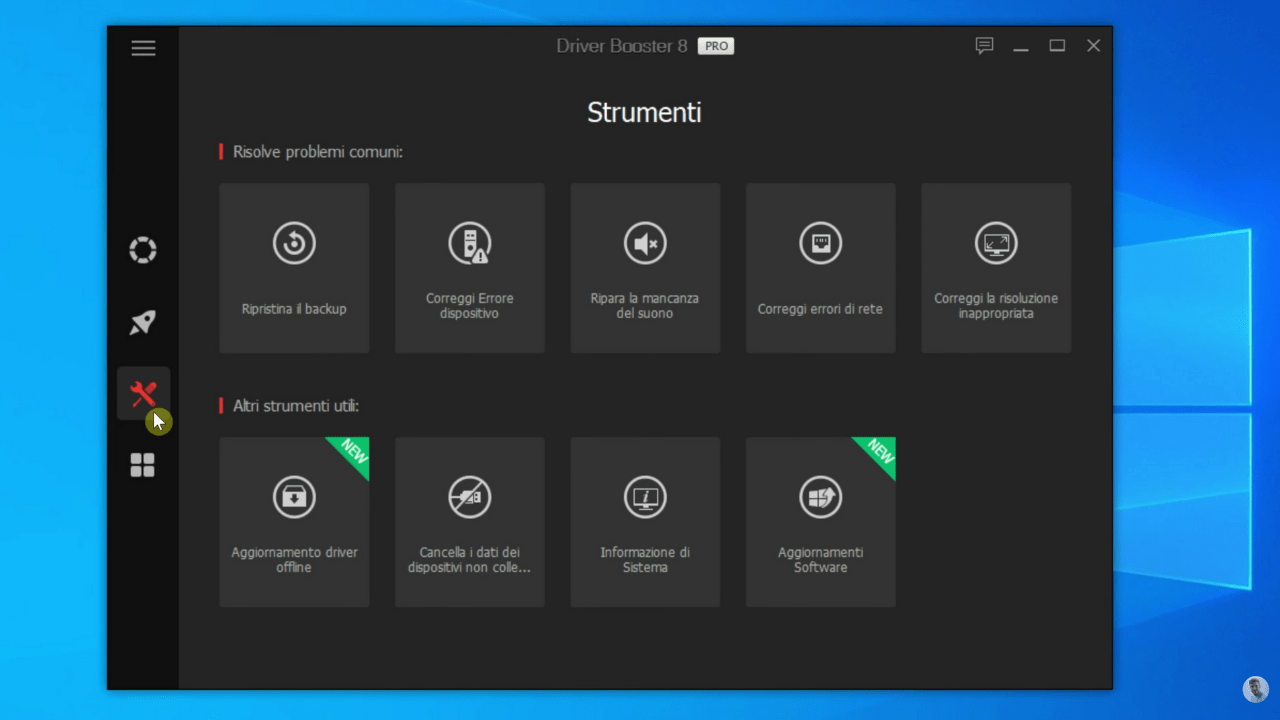Open the Scan section in sidebar
Image resolution: width=1280 pixels, height=720 pixels.
pyautogui.click(x=143, y=250)
